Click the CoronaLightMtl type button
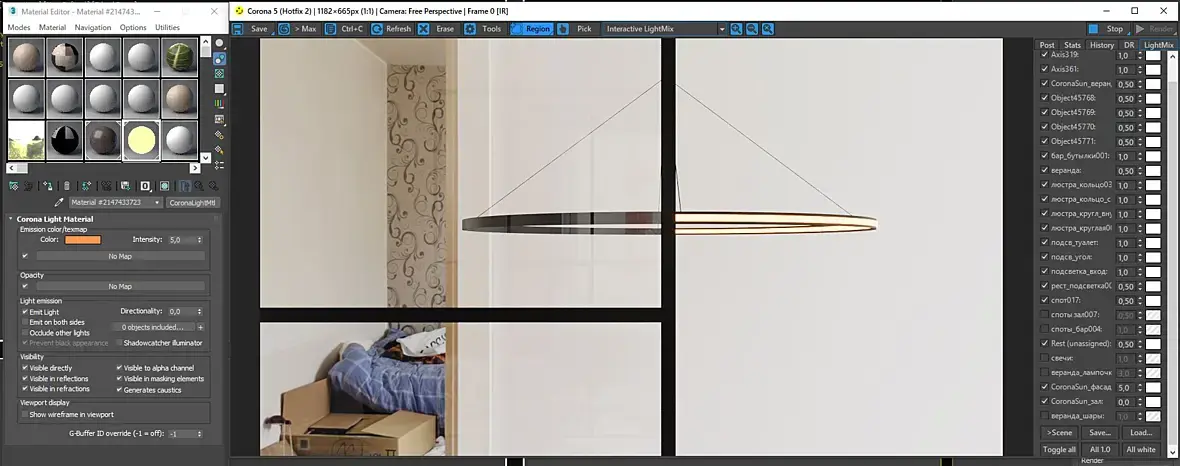The height and width of the screenshot is (466, 1180). pyautogui.click(x=193, y=203)
